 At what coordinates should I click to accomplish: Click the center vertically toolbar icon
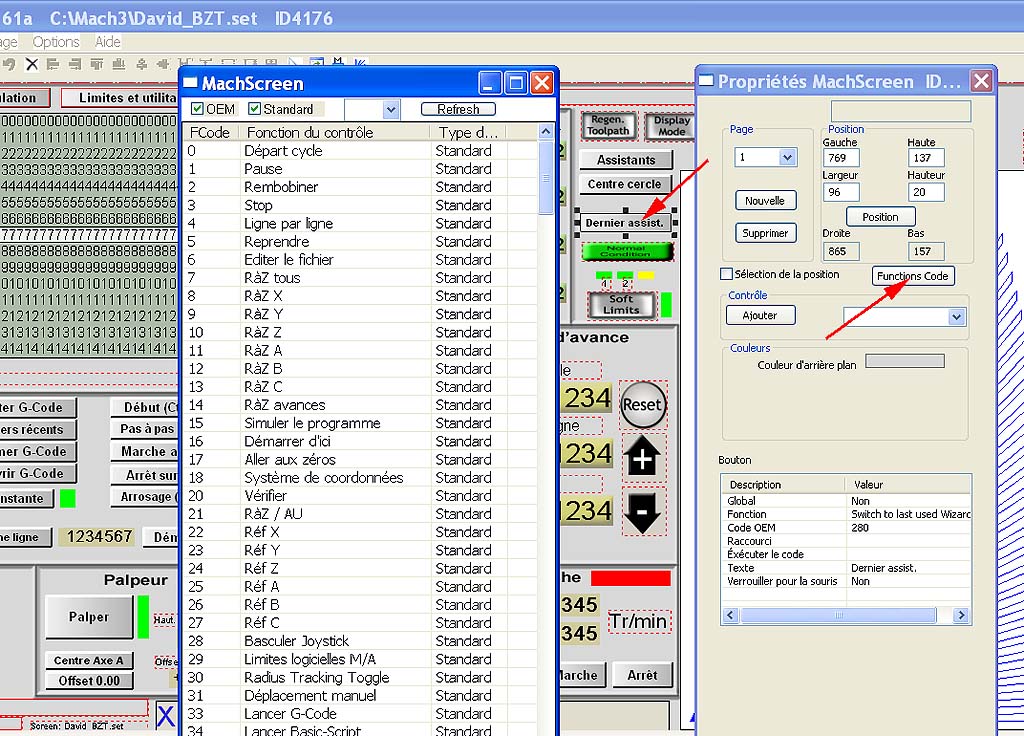point(161,64)
